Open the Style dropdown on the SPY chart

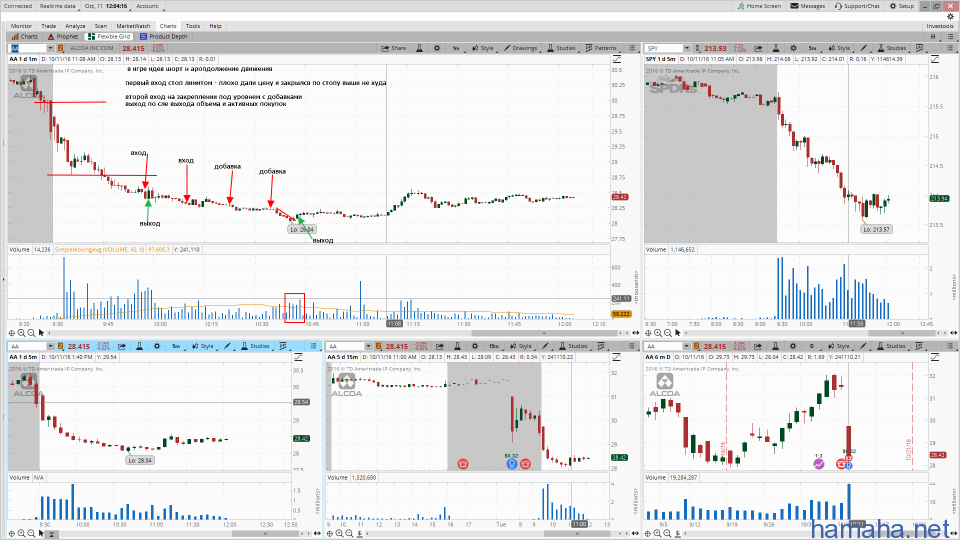[839, 48]
